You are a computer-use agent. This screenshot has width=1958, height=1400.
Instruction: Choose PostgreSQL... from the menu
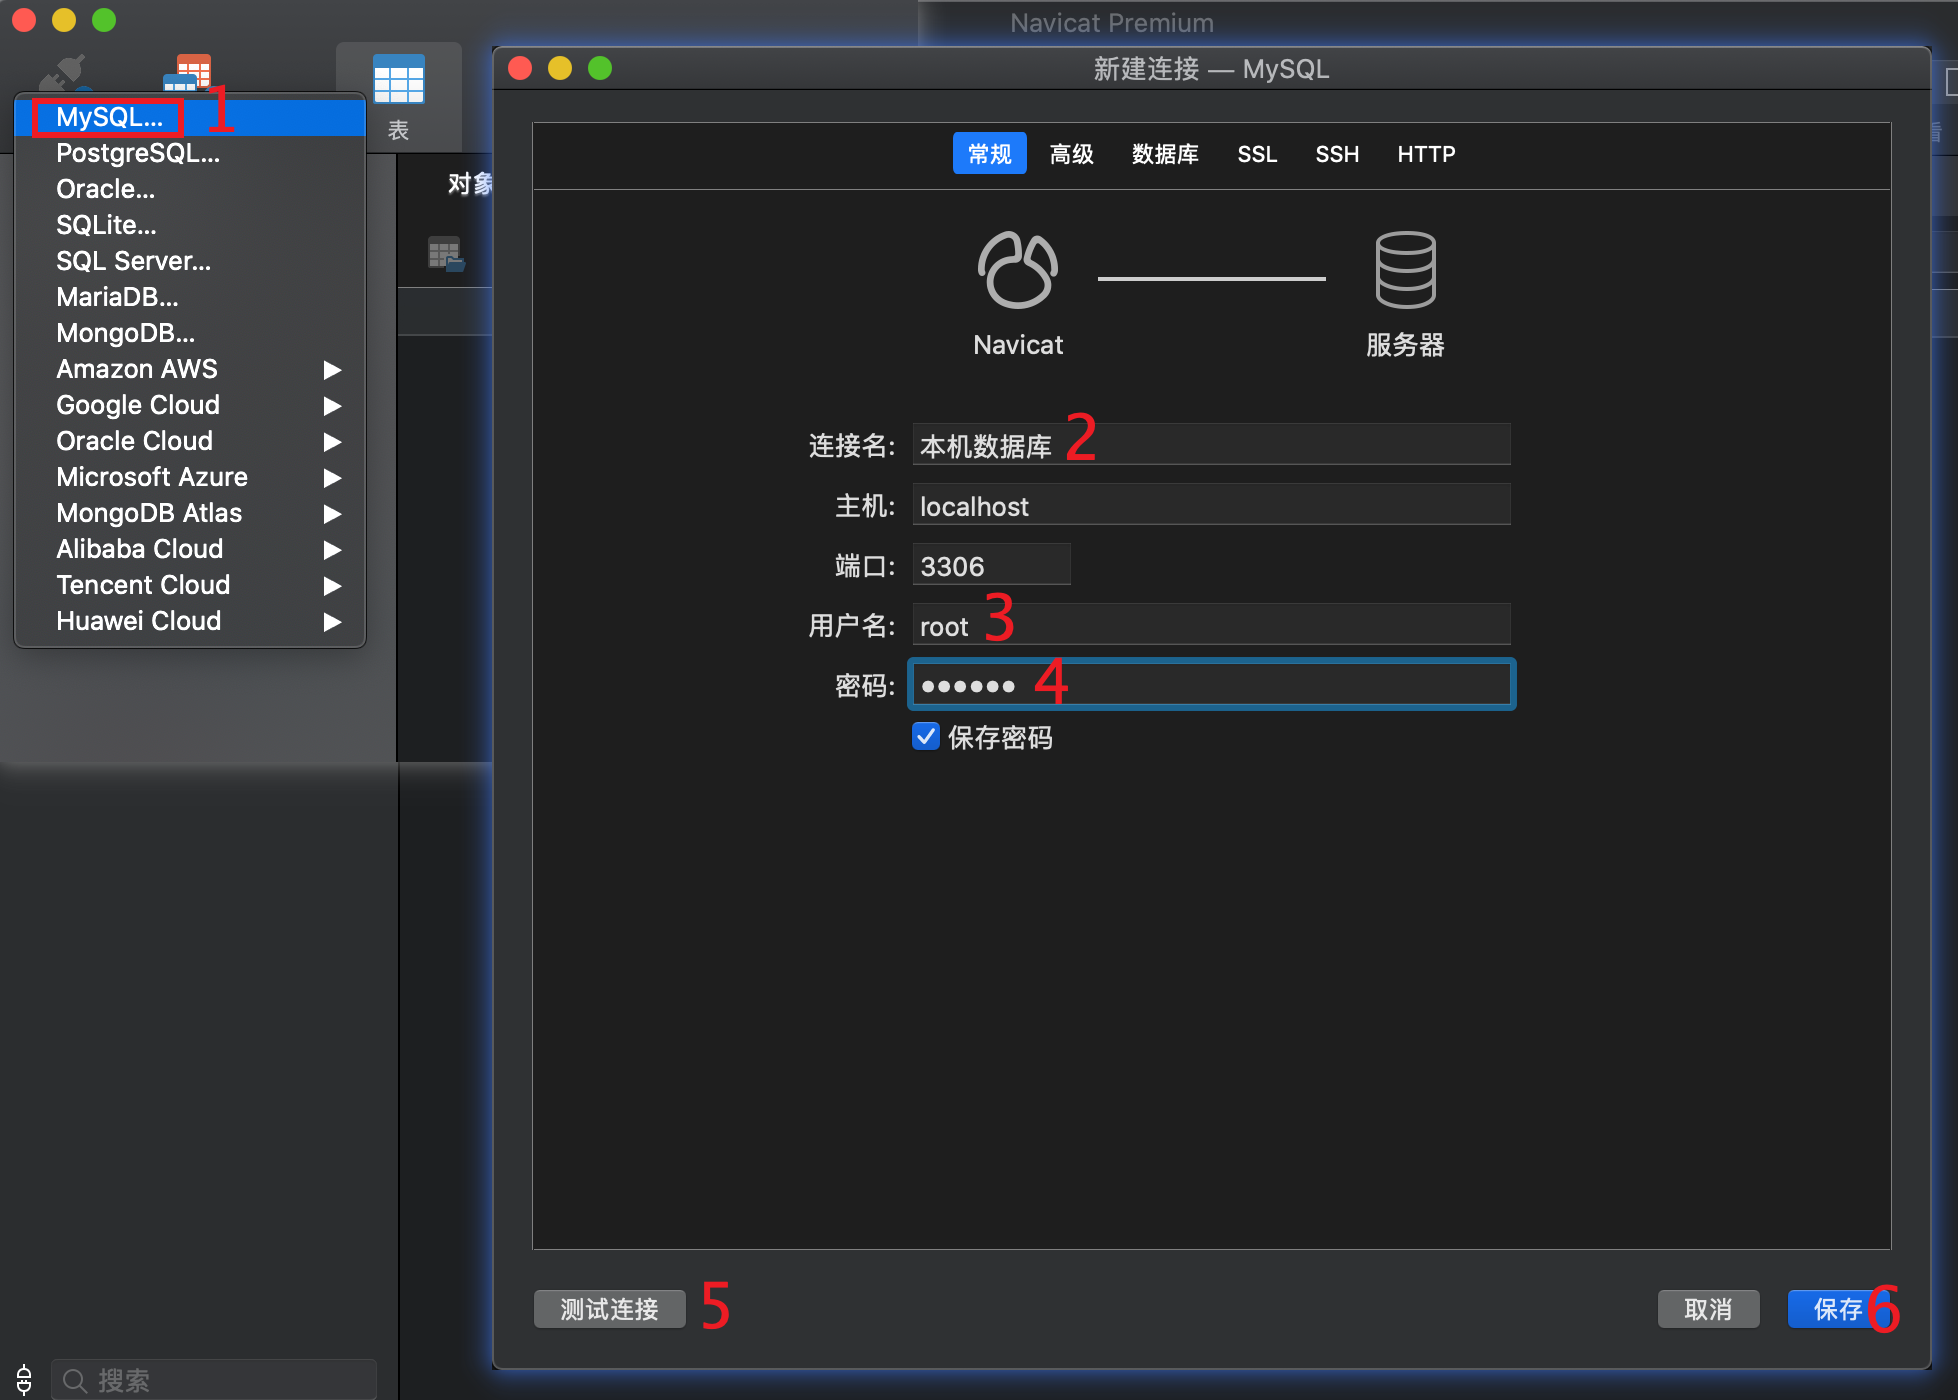pyautogui.click(x=137, y=153)
